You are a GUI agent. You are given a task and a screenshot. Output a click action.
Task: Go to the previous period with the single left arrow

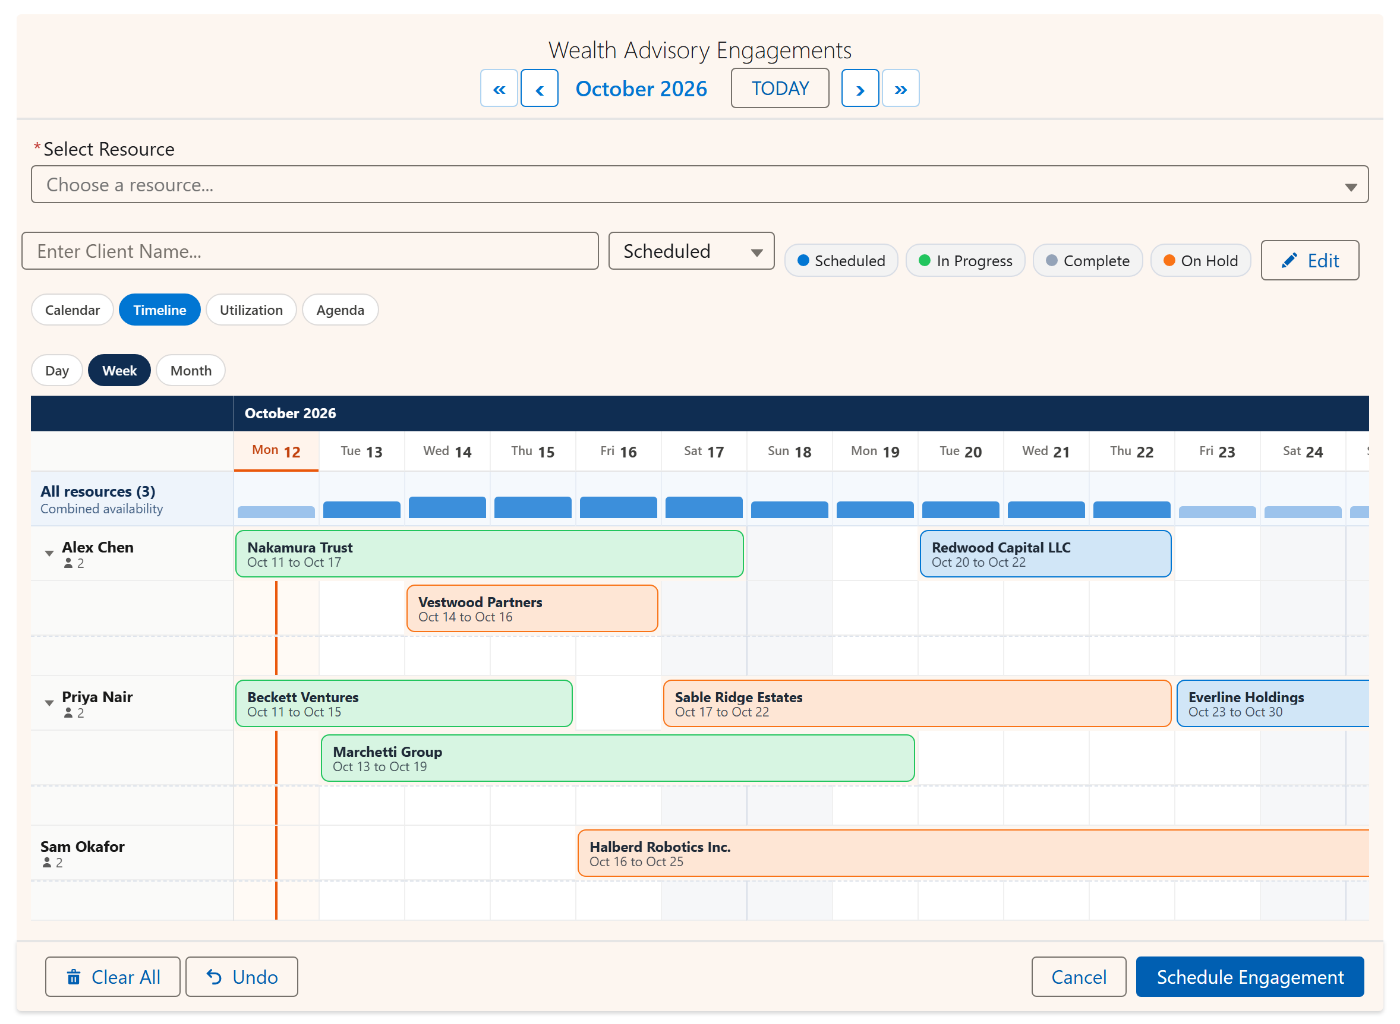(x=540, y=88)
